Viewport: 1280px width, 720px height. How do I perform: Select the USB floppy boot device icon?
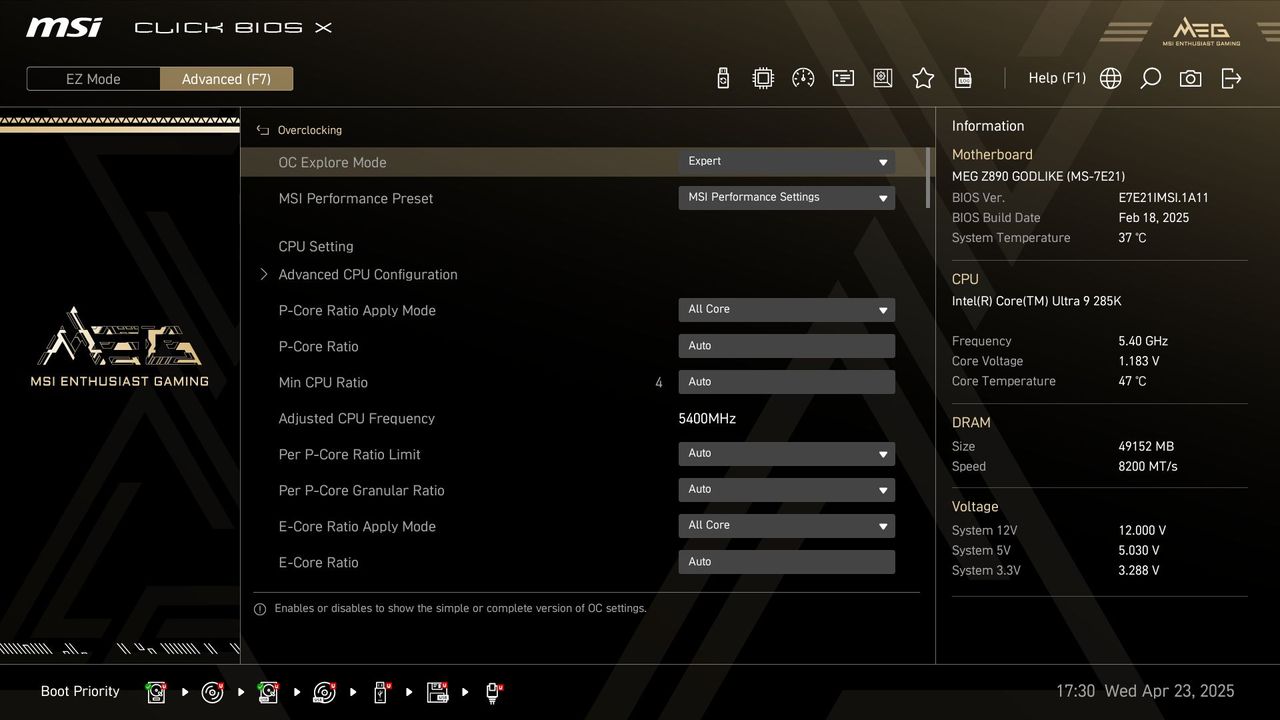click(x=437, y=692)
